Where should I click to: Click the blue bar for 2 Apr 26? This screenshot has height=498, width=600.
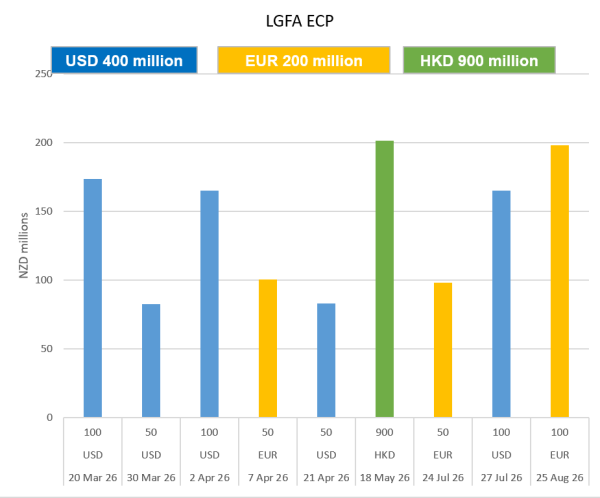[209, 303]
